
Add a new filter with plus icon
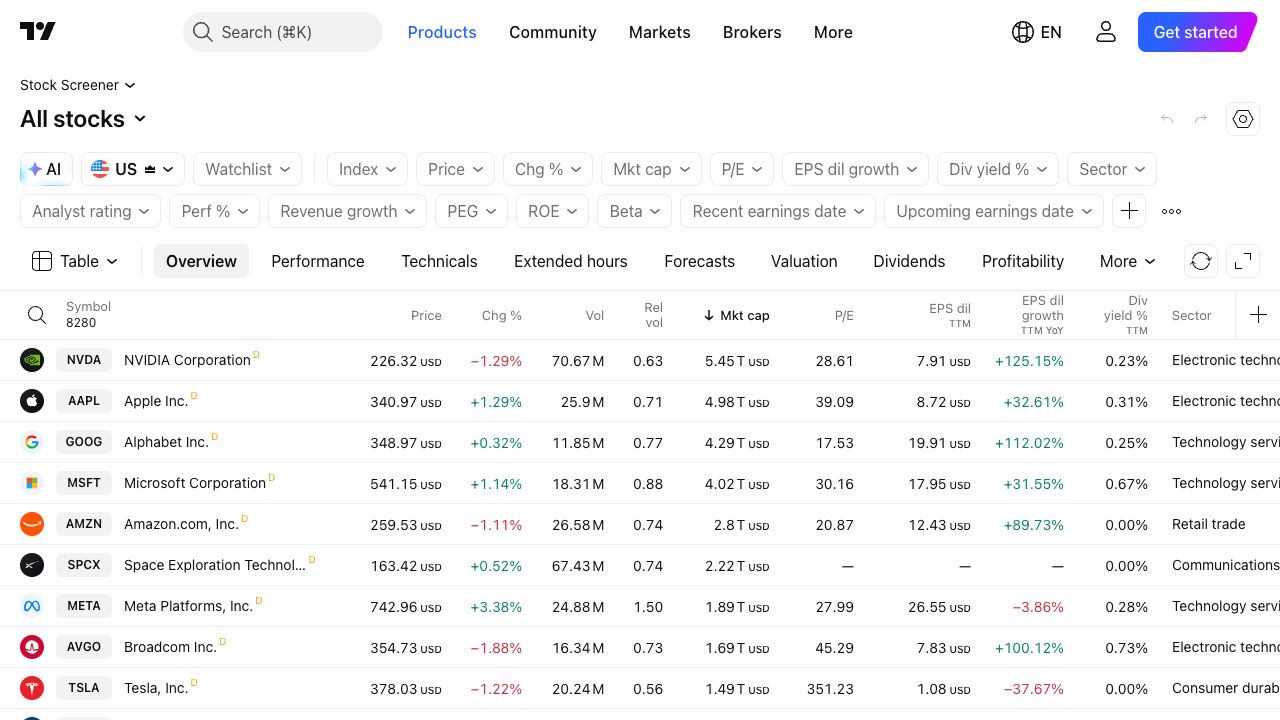(x=1129, y=211)
